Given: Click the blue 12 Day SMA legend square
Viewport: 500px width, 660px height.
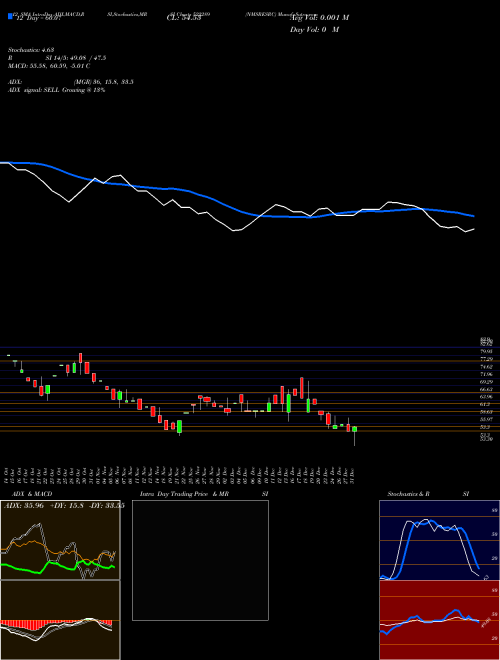Looking at the screenshot, I should pyautogui.click(x=10, y=16).
